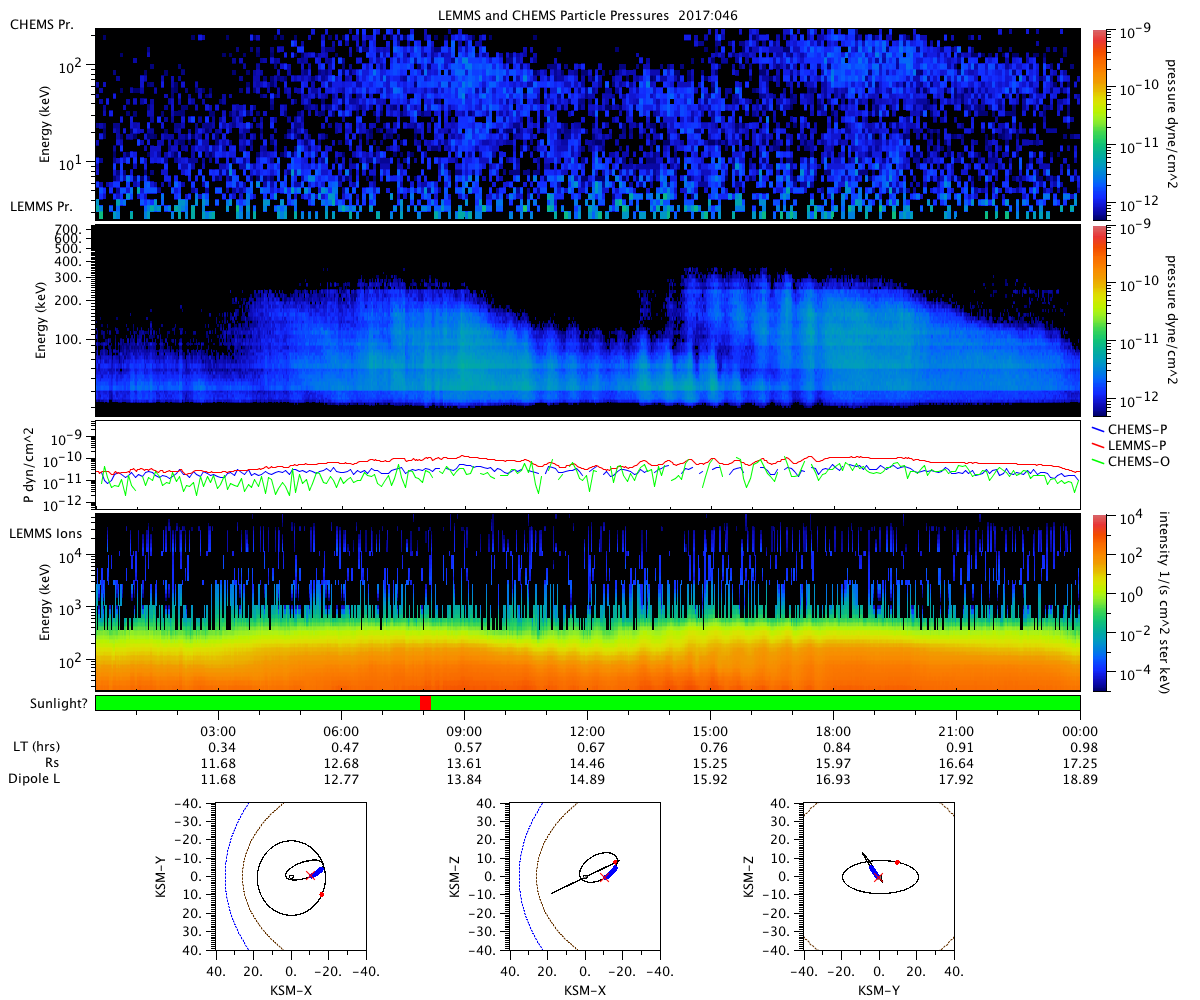This screenshot has height=1000, width=1200.
Task: Select the Dipole L value 16.93
Action: pos(833,779)
